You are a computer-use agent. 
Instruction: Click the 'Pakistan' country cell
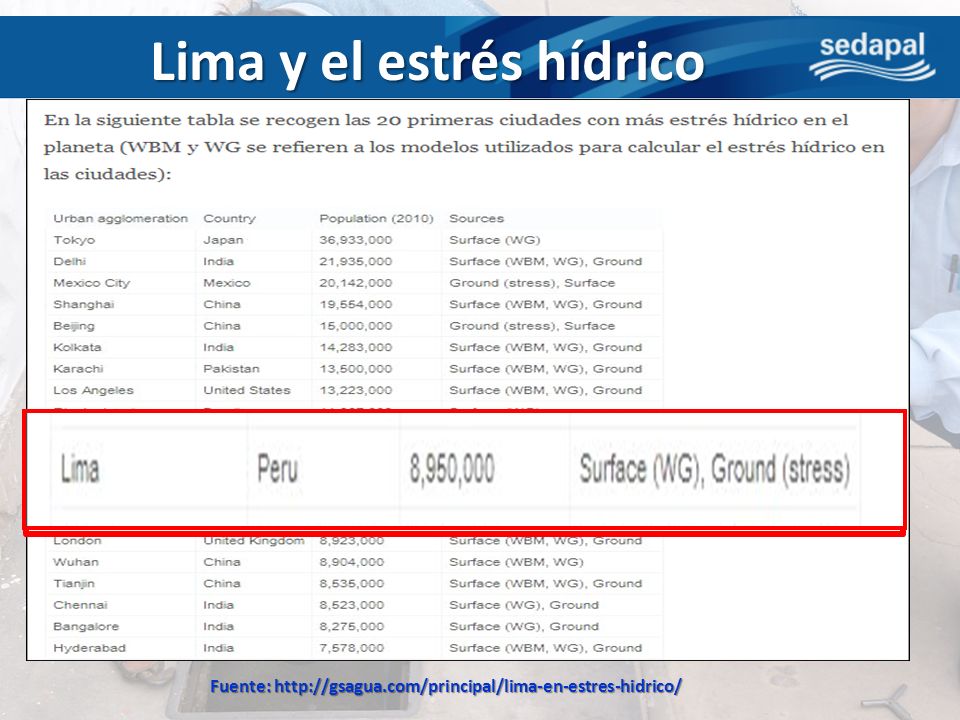pos(231,369)
